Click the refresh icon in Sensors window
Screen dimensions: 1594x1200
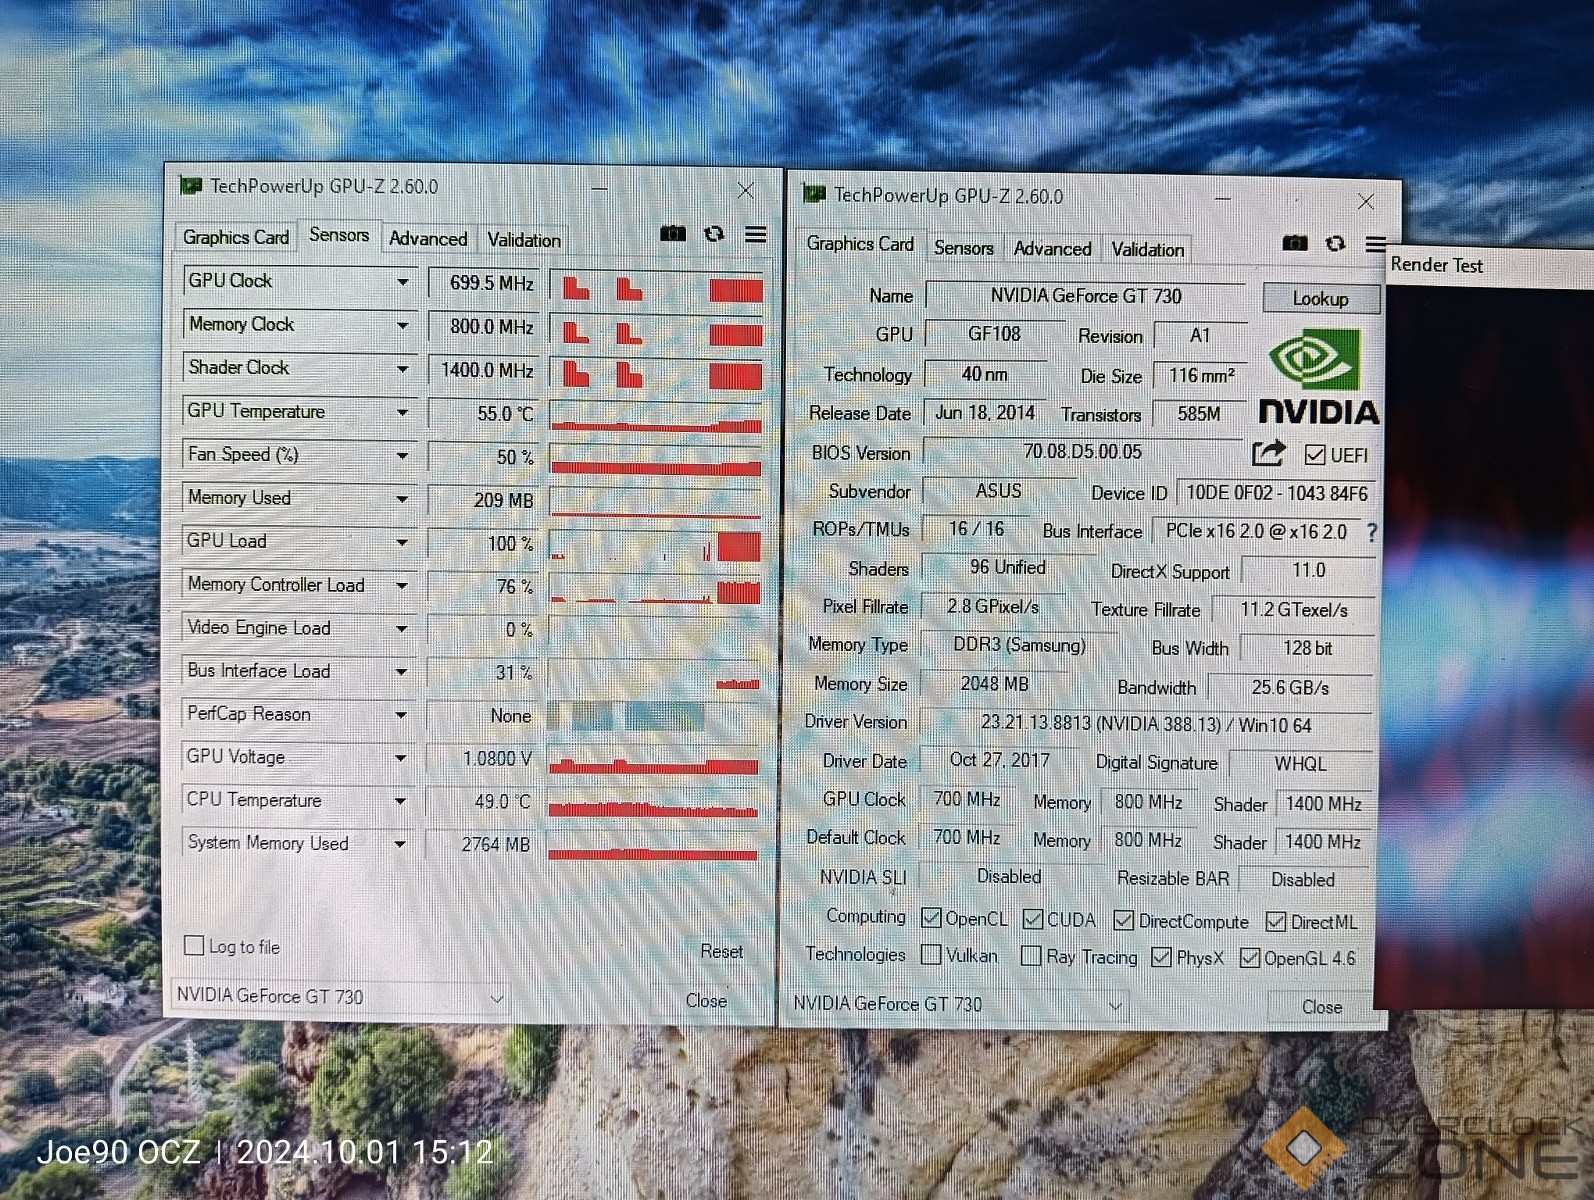tap(714, 234)
